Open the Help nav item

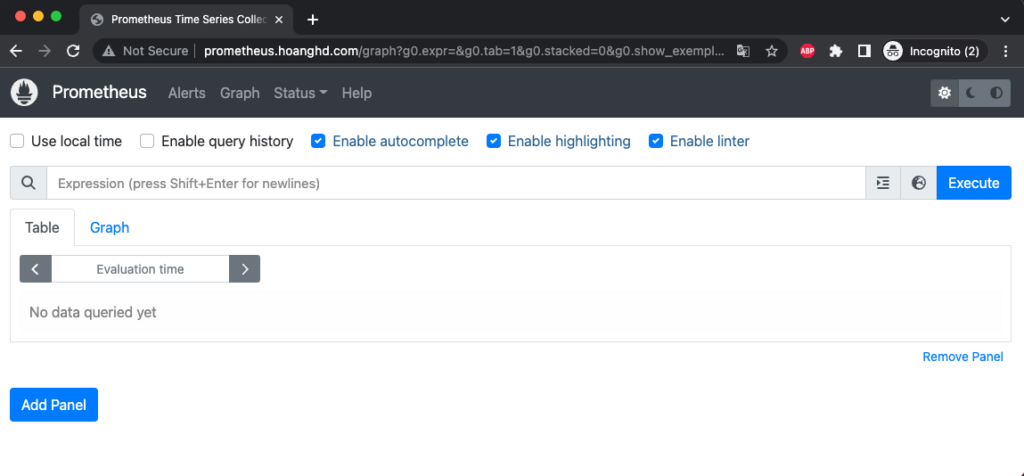coord(357,93)
